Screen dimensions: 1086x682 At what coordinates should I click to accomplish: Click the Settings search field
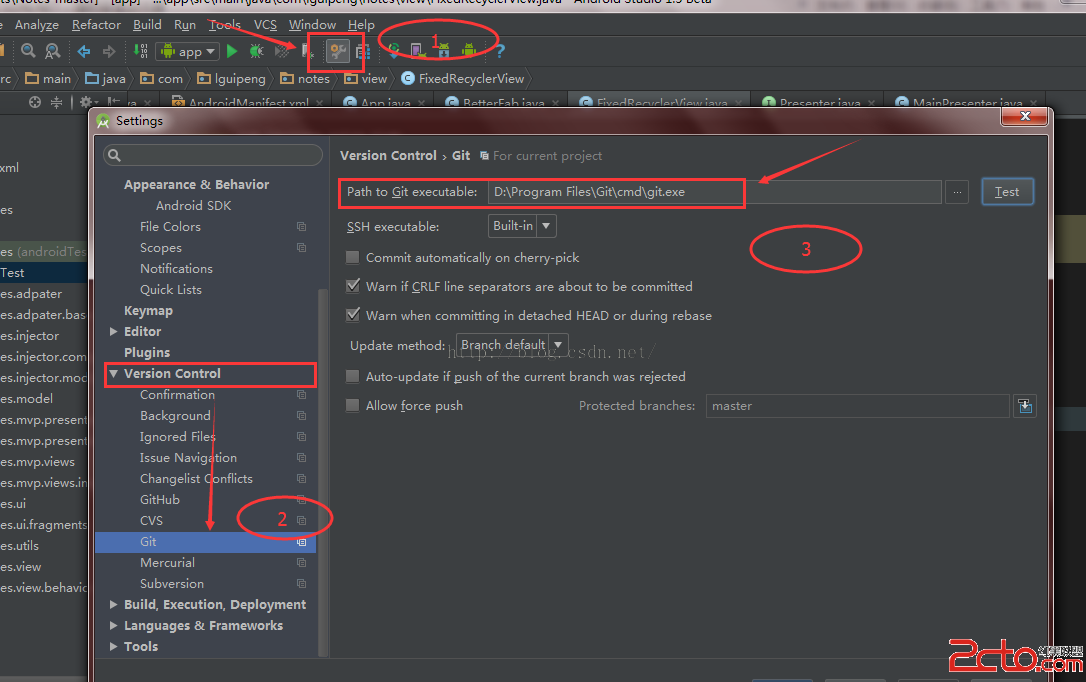click(213, 155)
